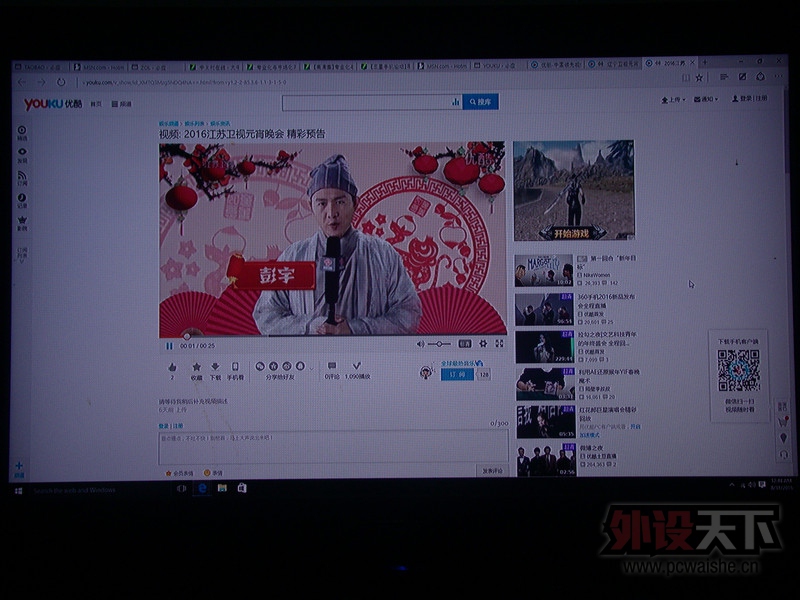Screen dimensions: 800x600
Task: Open 手机看 watch-on-phone icon
Action: click(x=235, y=366)
